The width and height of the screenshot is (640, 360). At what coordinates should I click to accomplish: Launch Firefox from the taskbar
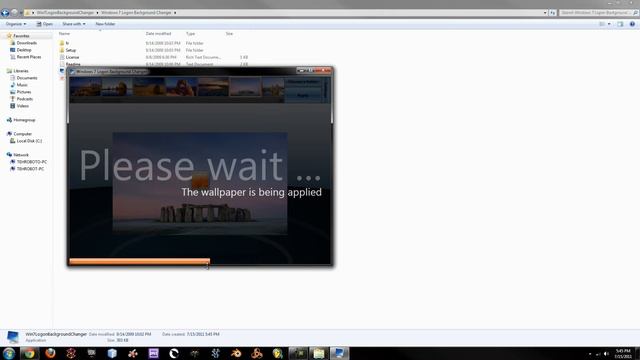coord(50,353)
